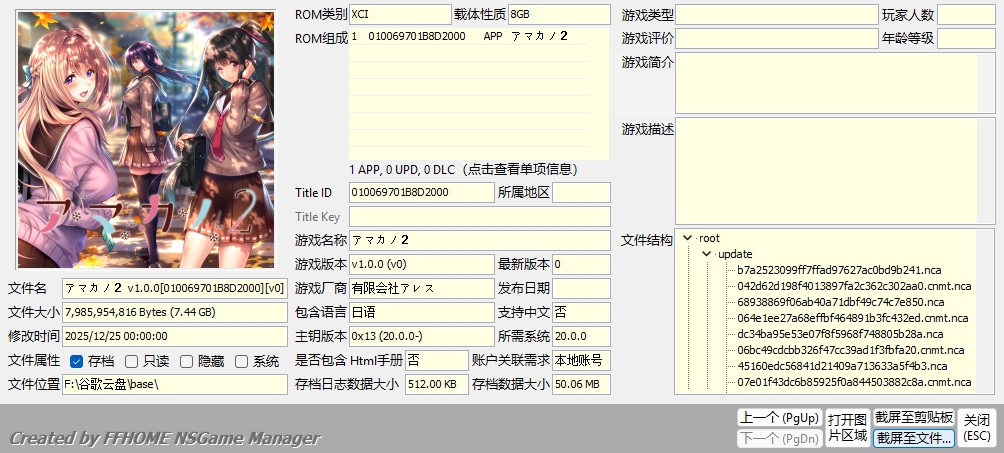Click the 文件名 filename field
Image resolution: width=1004 pixels, height=453 pixels.
(175, 288)
